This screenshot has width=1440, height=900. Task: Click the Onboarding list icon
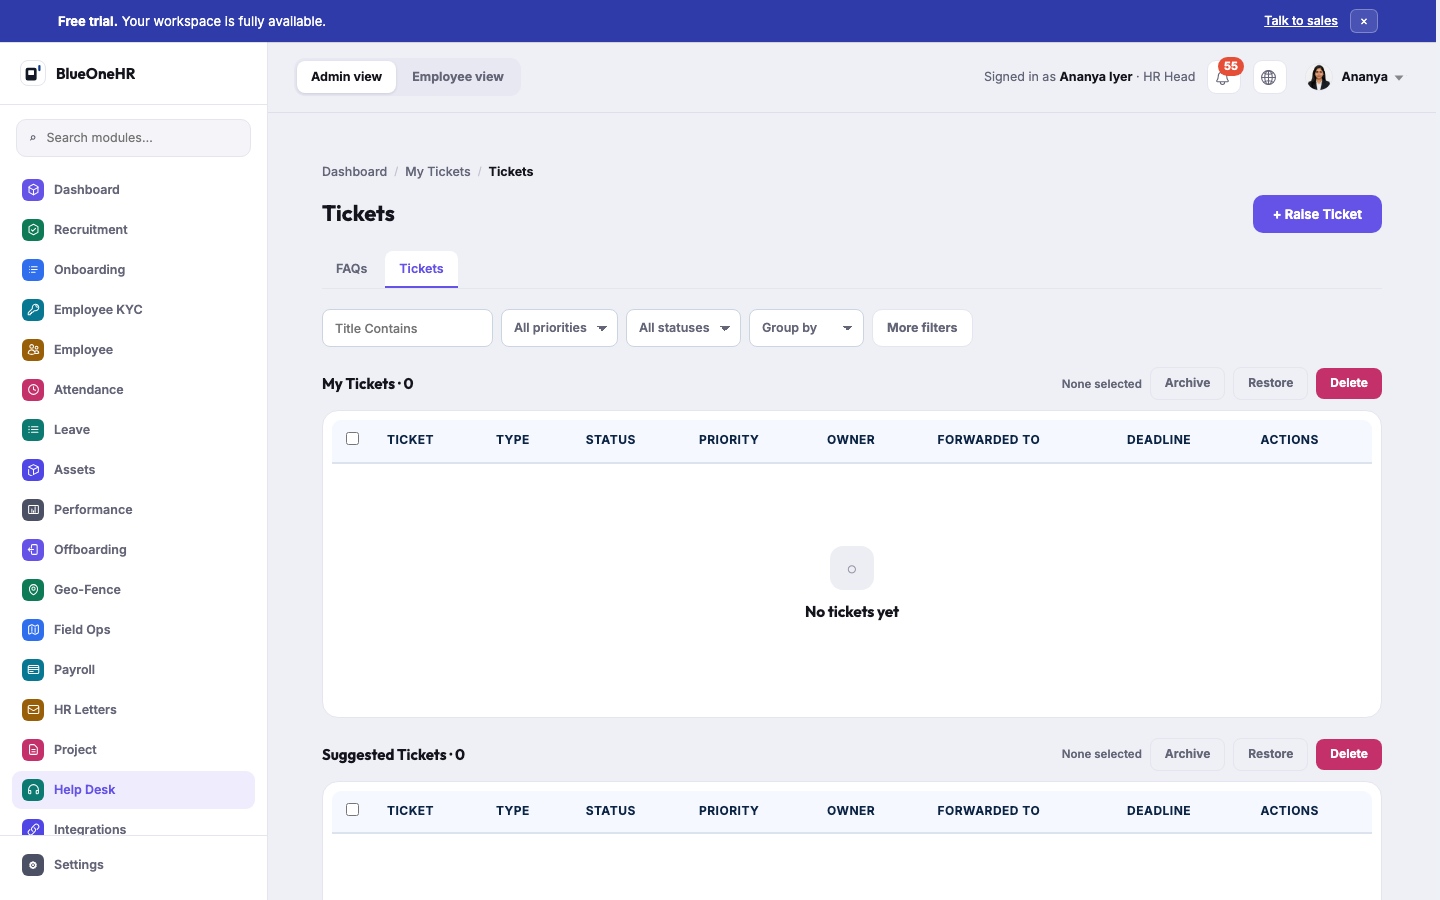click(x=33, y=269)
